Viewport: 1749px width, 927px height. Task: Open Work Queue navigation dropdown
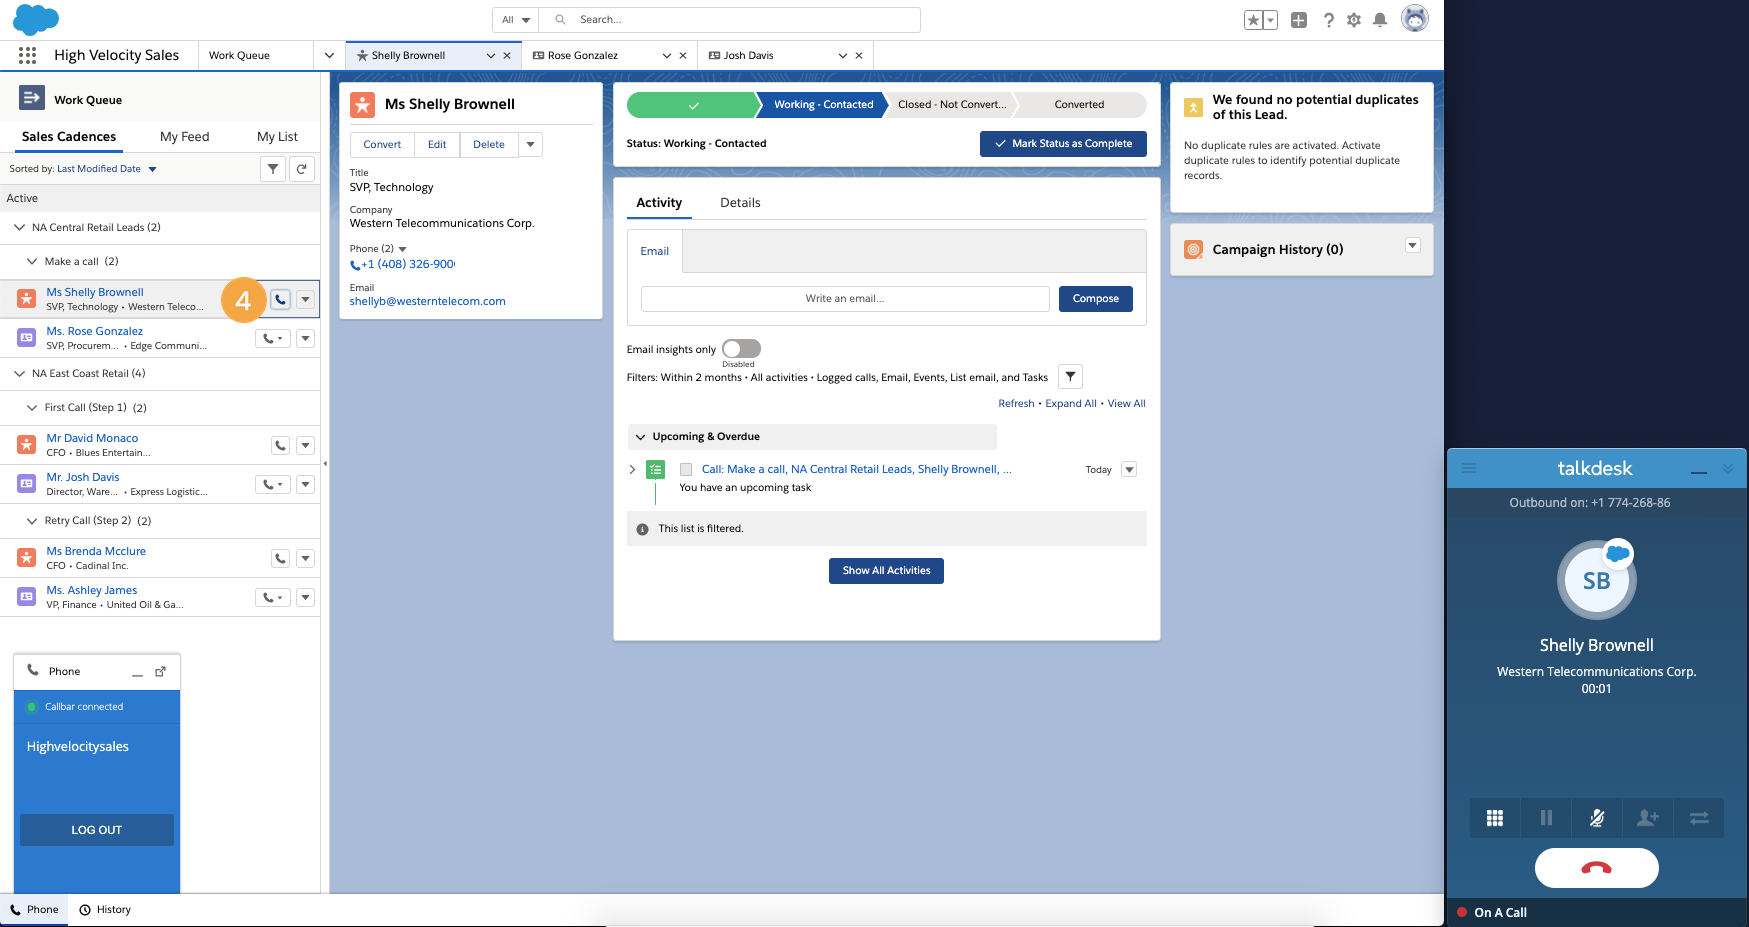[x=329, y=55]
